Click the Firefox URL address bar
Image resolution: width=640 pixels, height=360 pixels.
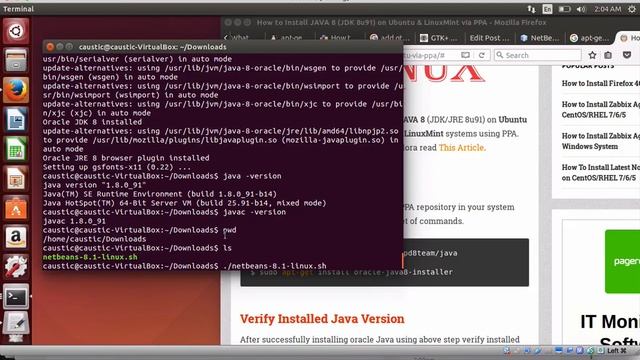(x=430, y=55)
